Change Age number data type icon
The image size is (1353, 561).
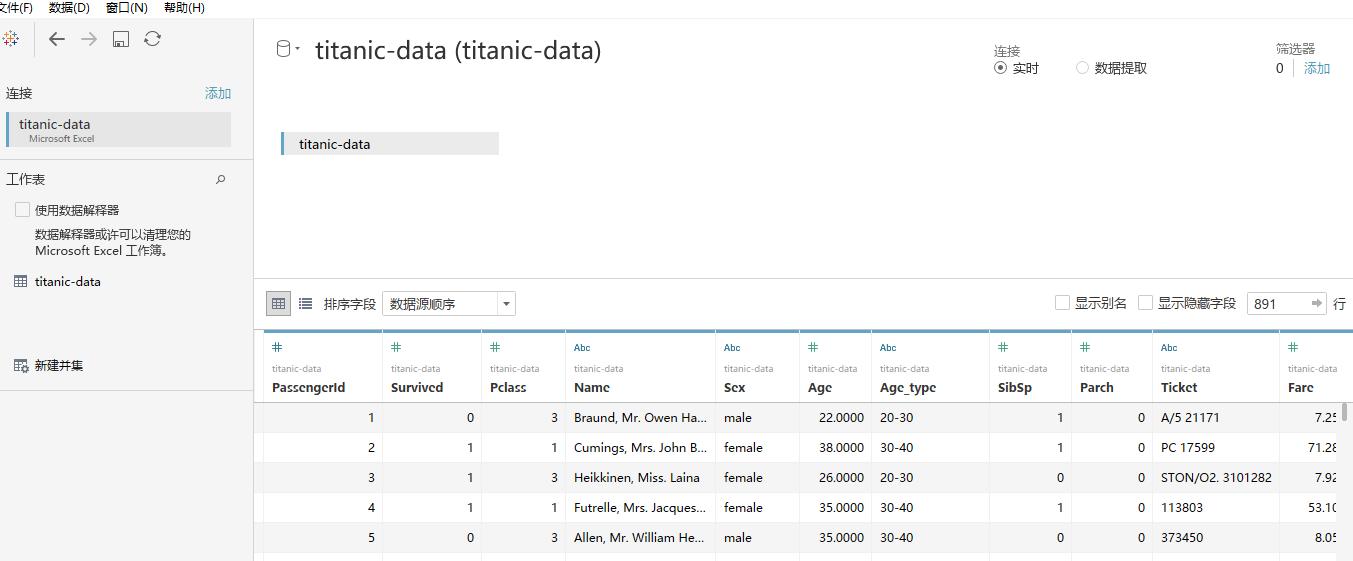[x=813, y=347]
